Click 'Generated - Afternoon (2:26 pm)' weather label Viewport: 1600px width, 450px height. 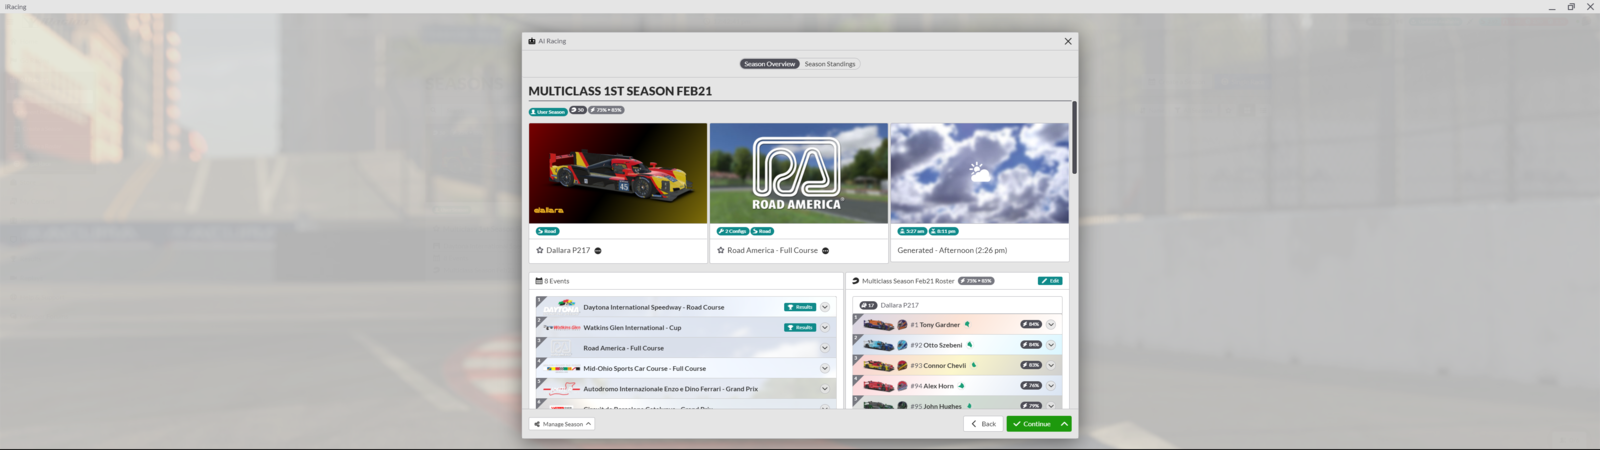952,250
